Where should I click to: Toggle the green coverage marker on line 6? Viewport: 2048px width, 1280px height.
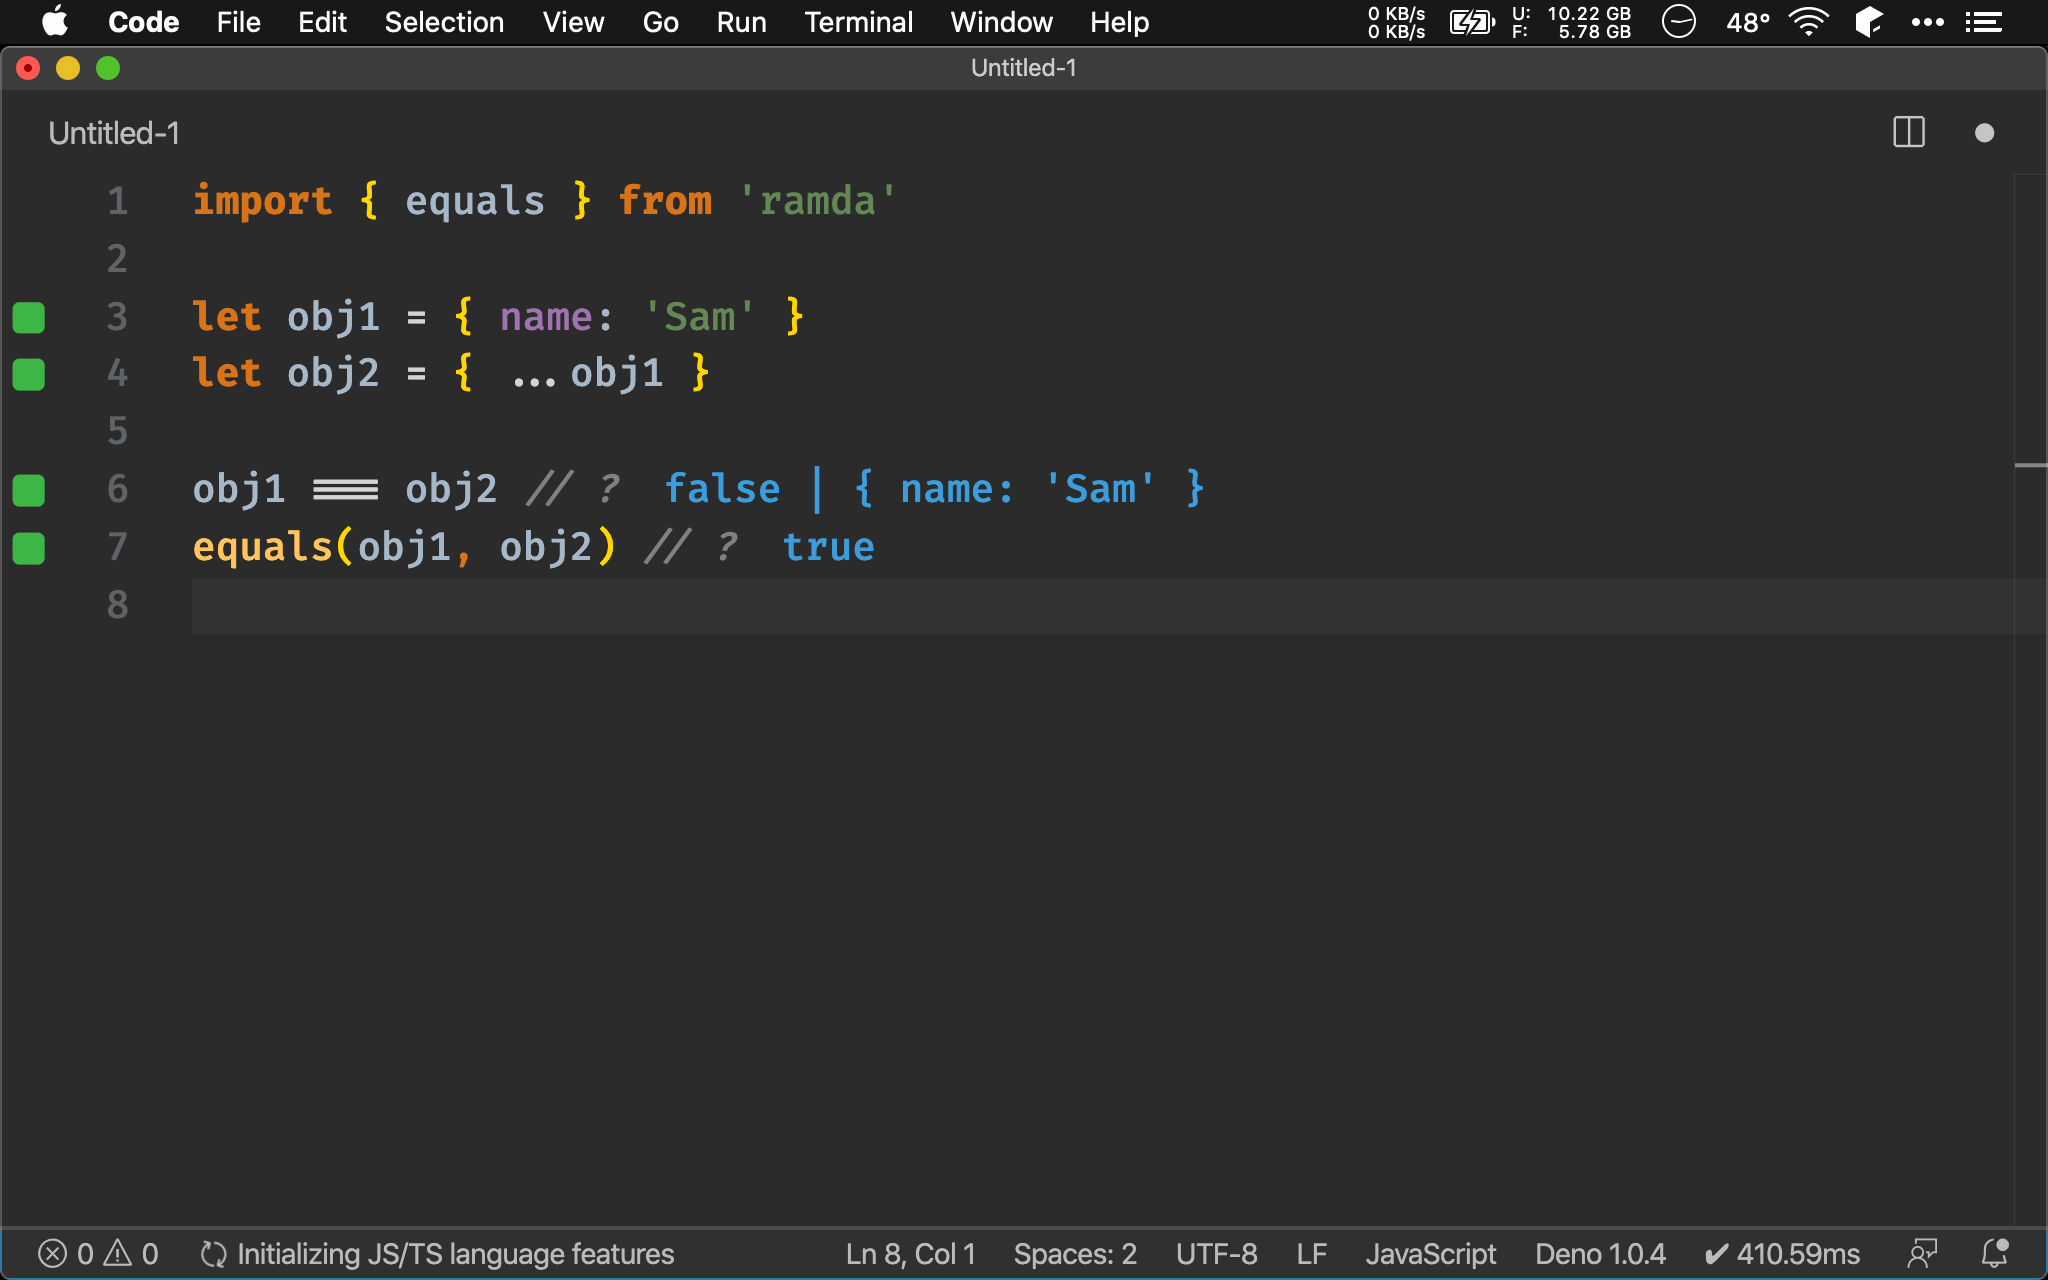coord(29,490)
